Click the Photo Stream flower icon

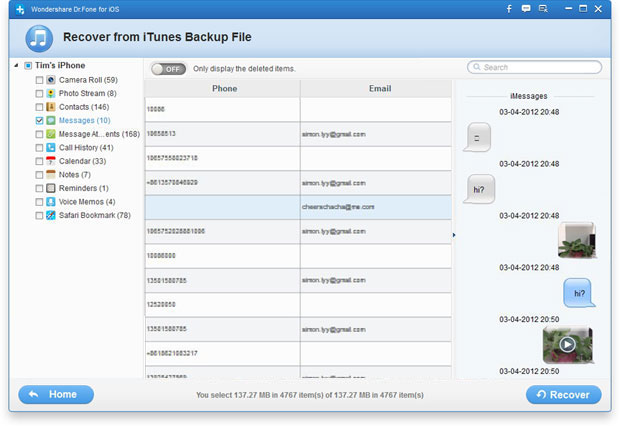[51, 93]
